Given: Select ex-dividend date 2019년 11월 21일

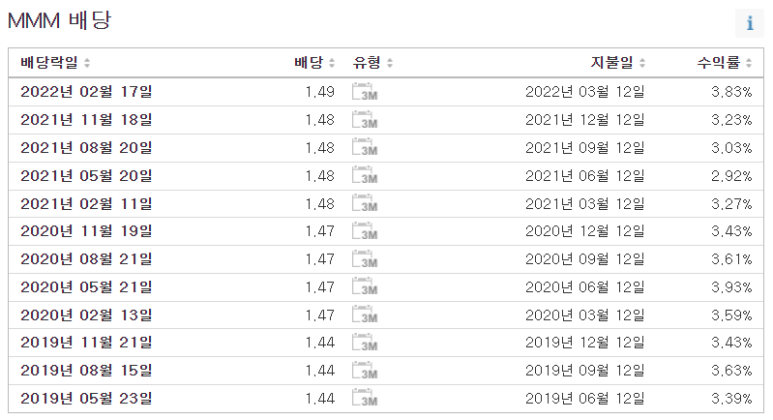Looking at the screenshot, I should tap(86, 343).
